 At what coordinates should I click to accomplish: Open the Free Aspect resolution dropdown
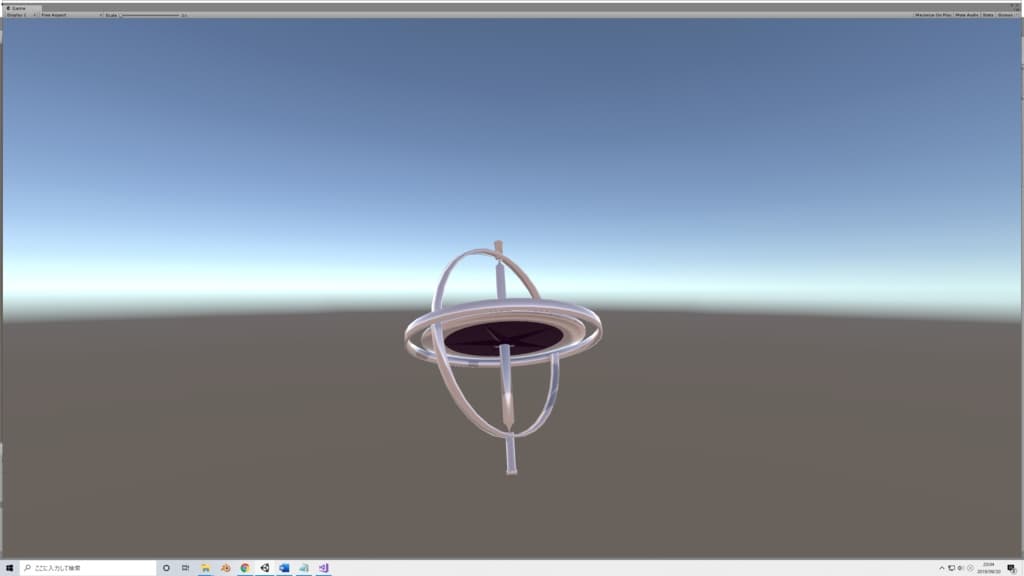[x=71, y=15]
